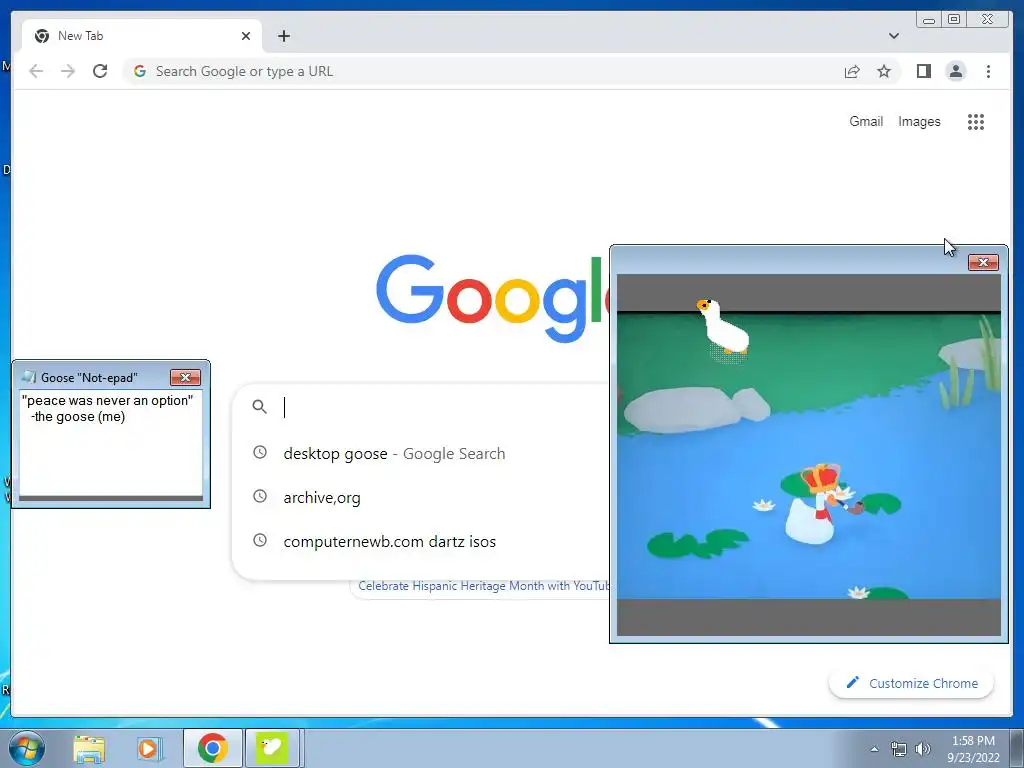Viewport: 1024px width, 768px height.
Task: Click the network tray icon
Action: pos(899,749)
